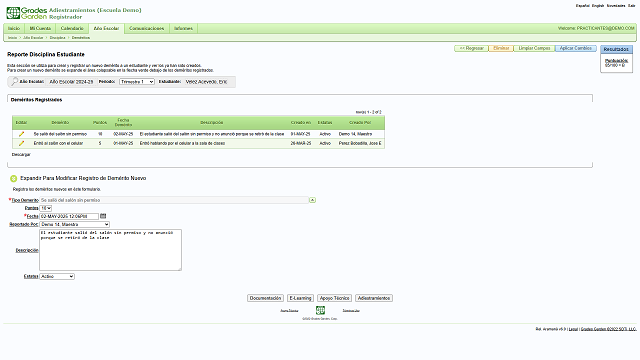Screen dimensions: 640x360
Task: Click the Deméritos breadcrumb link
Action: (81, 38)
